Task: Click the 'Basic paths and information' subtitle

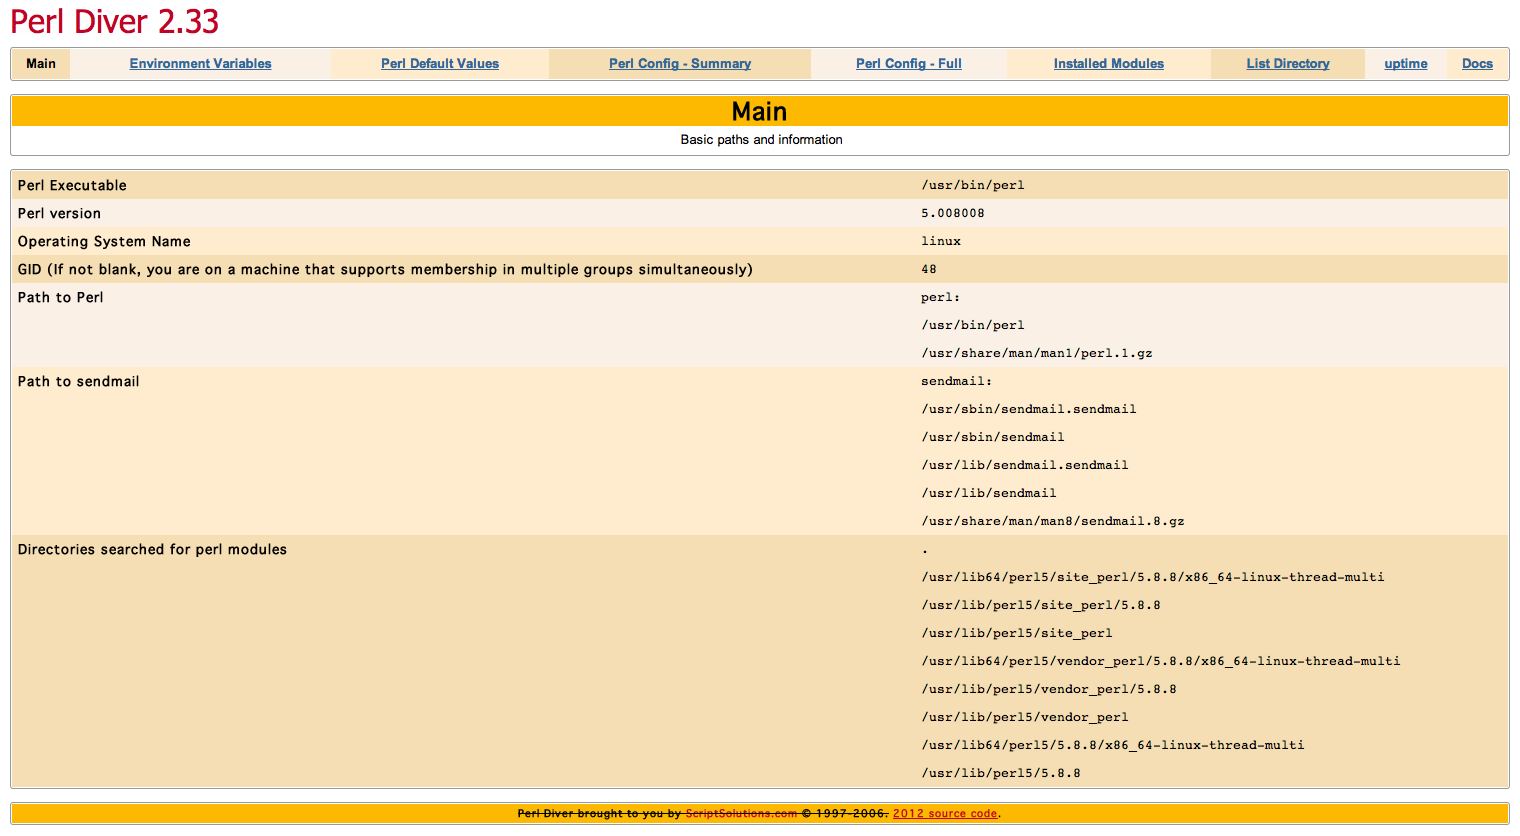Action: coord(762,140)
